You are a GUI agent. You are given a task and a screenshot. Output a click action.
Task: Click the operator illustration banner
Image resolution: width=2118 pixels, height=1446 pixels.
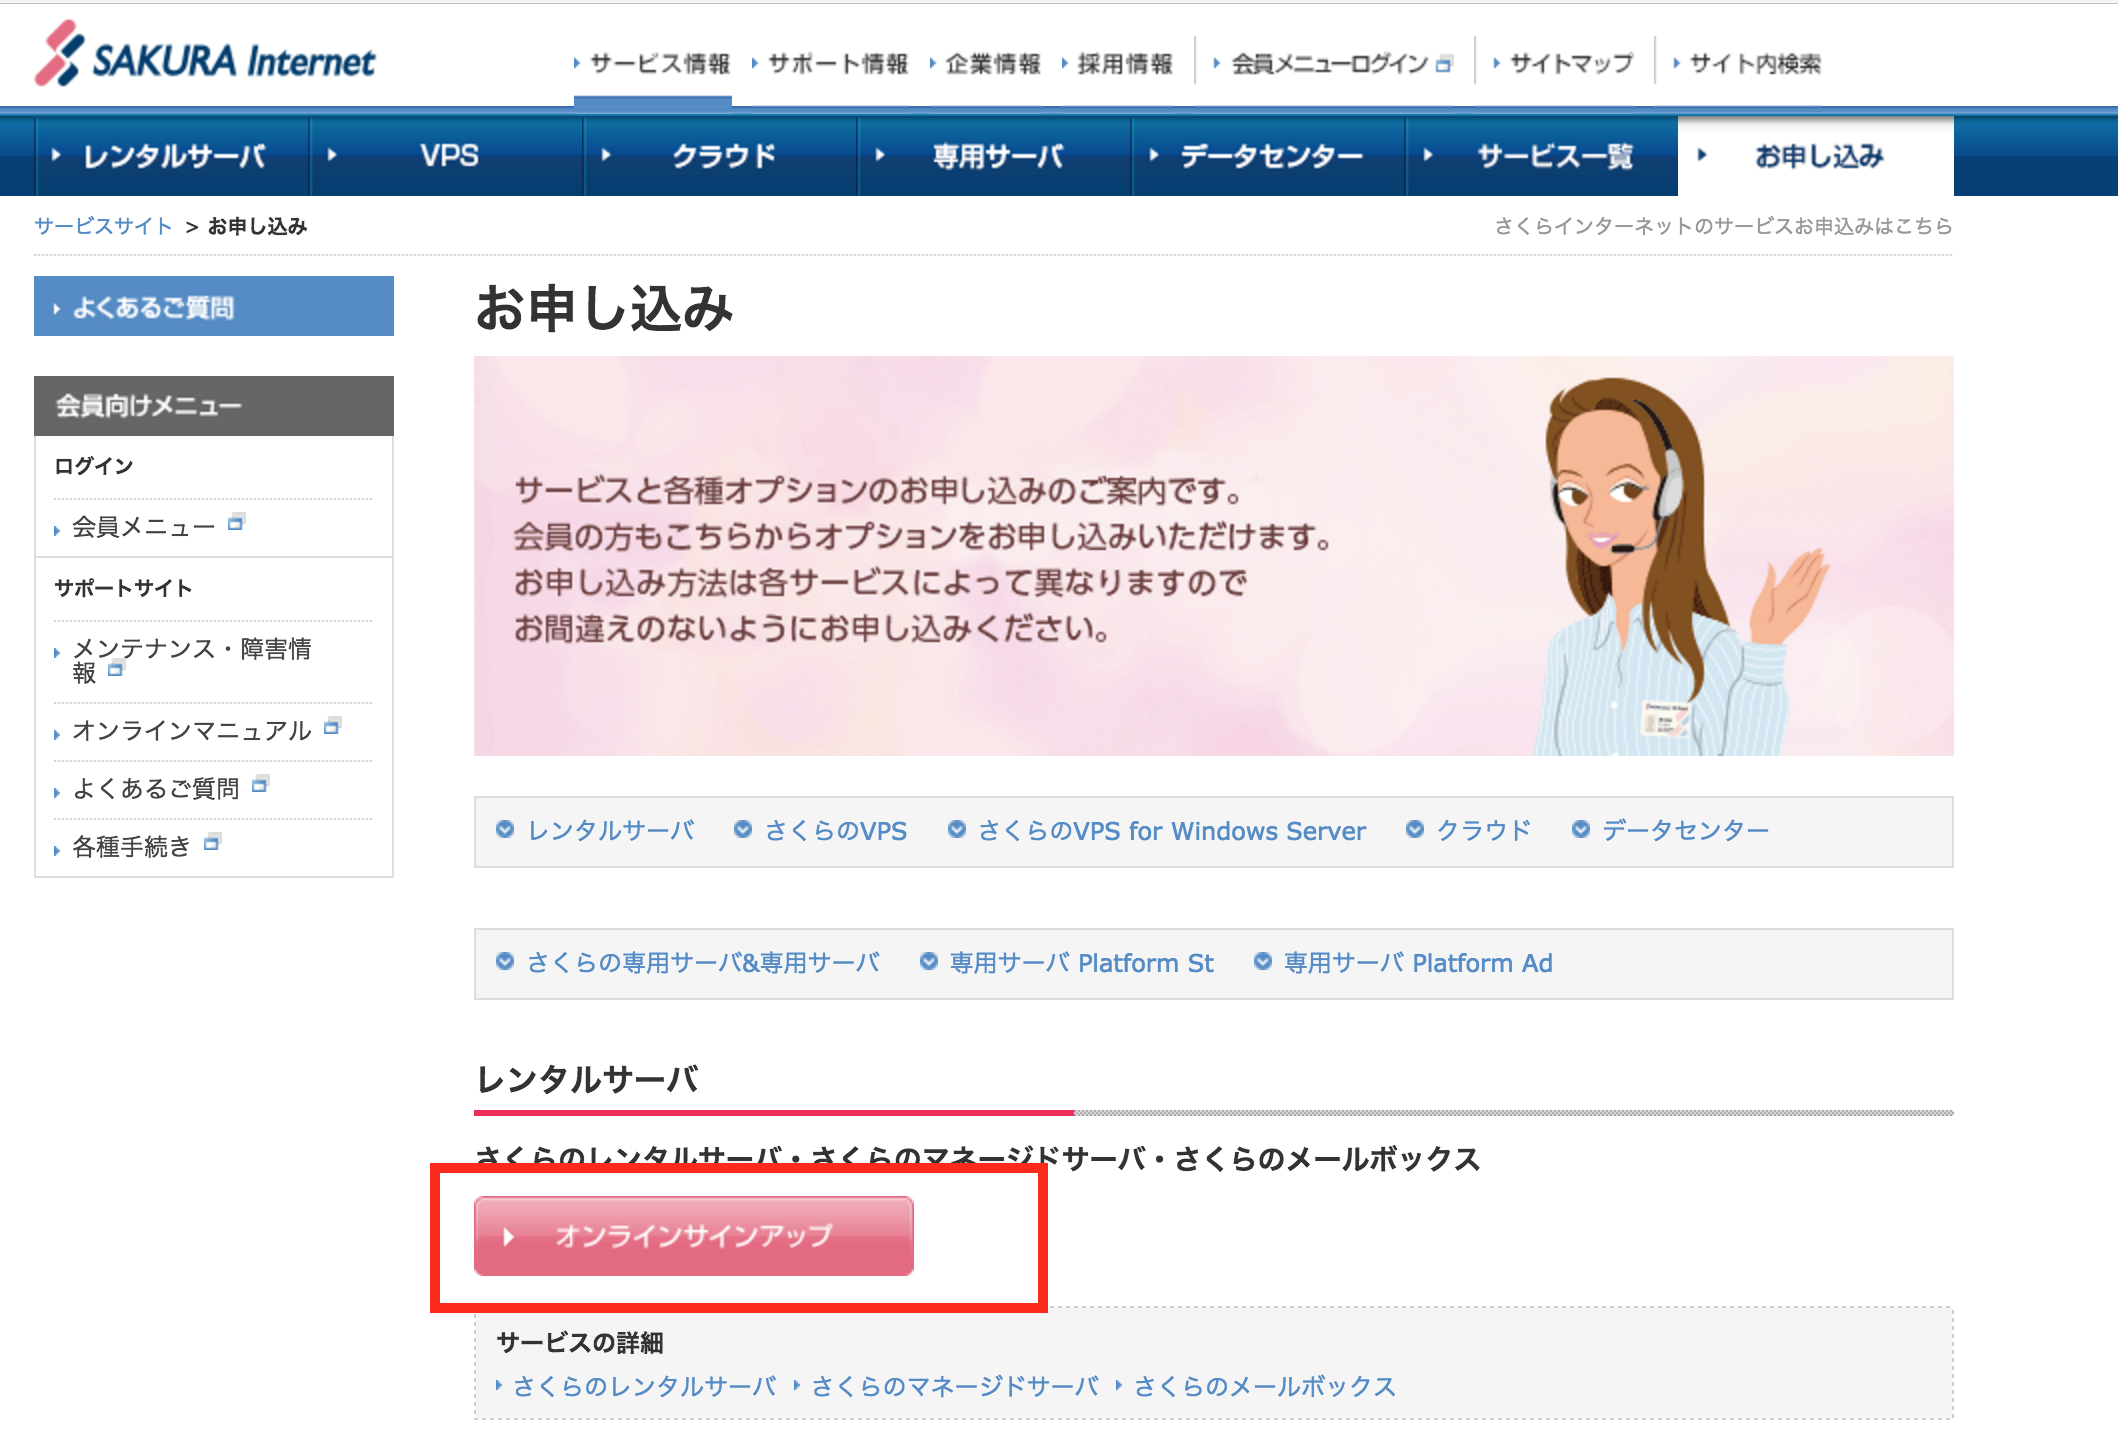click(1213, 556)
